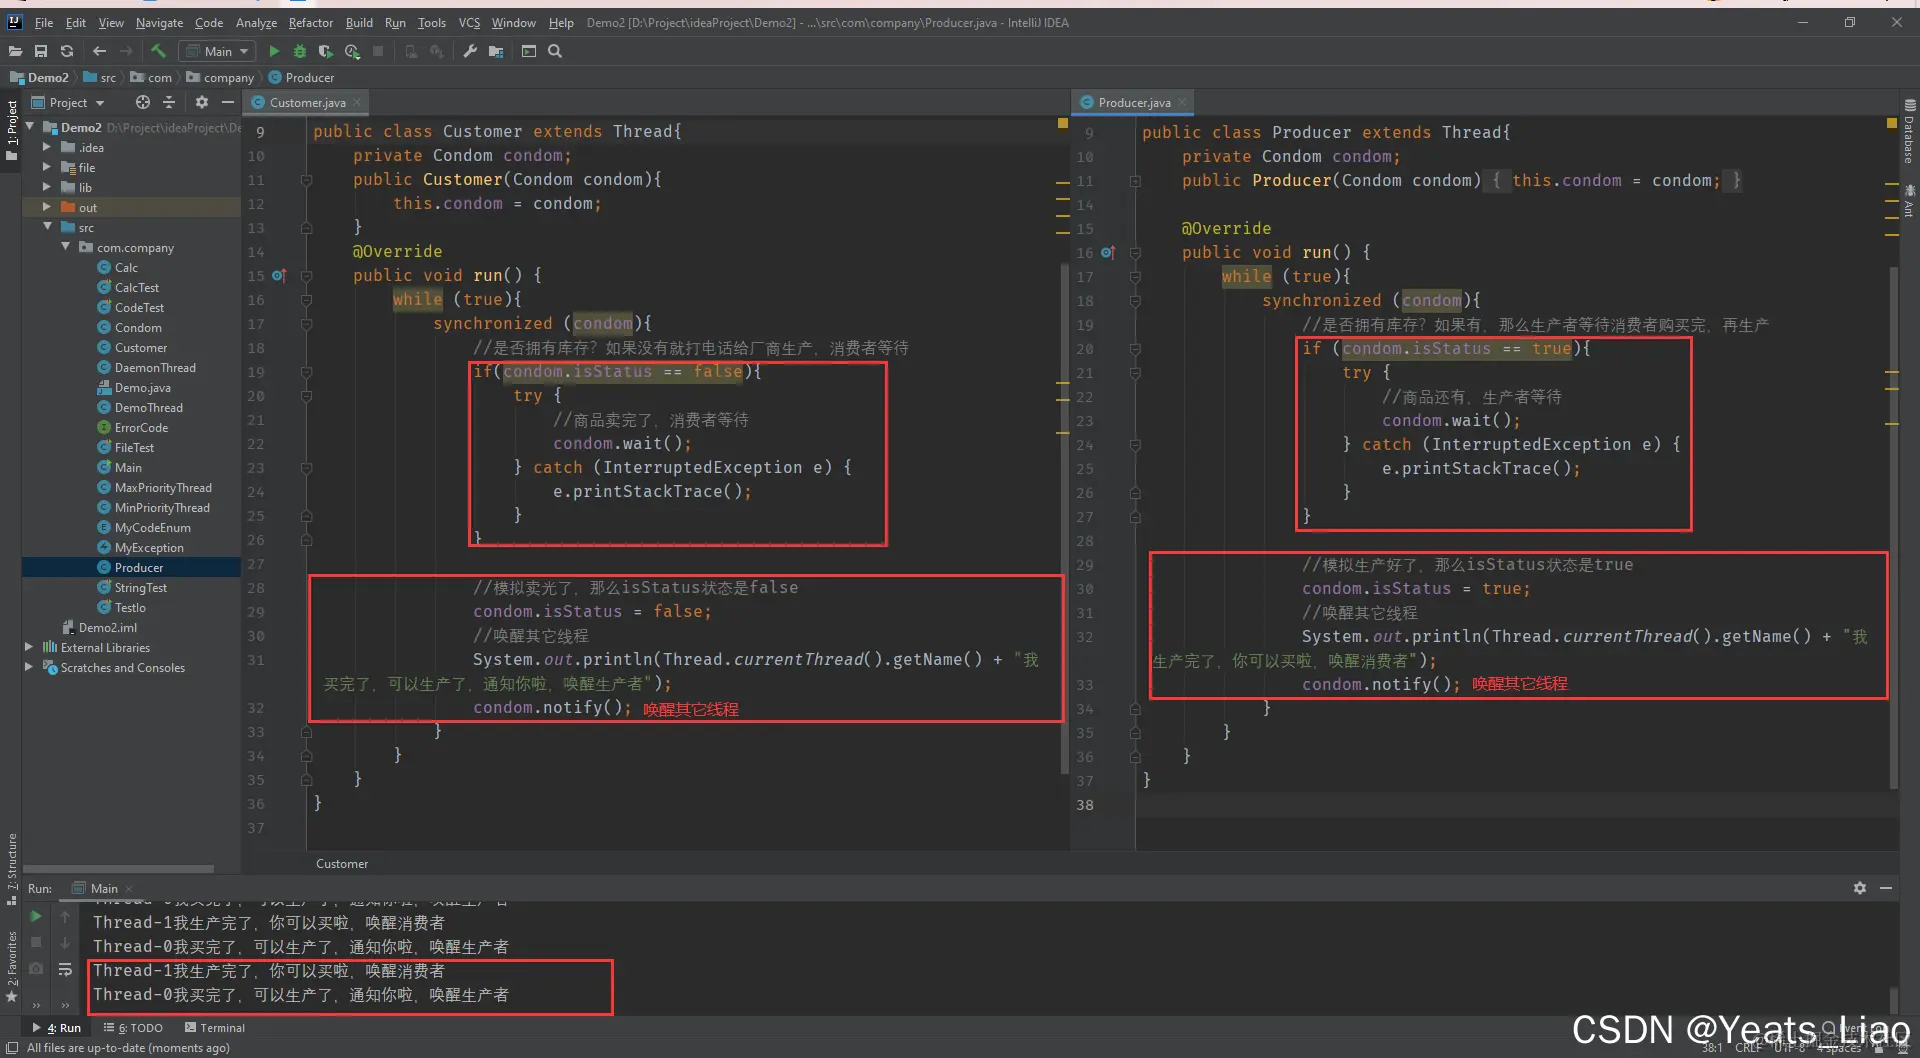Collapse all items in the Project panel
Screen dimensions: 1920x1058
pyautogui.click(x=169, y=102)
